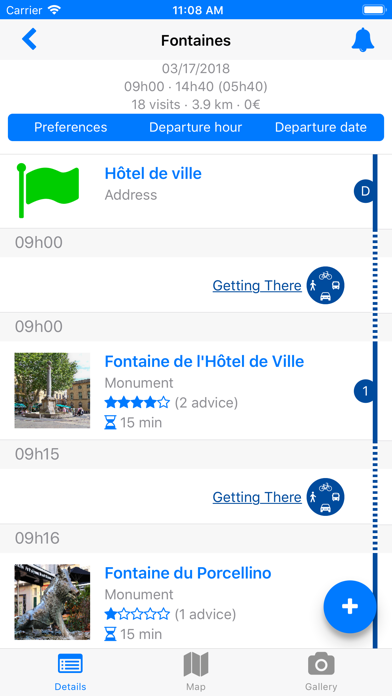Select timeline marker D
The width and height of the screenshot is (392, 696).
pos(364,191)
